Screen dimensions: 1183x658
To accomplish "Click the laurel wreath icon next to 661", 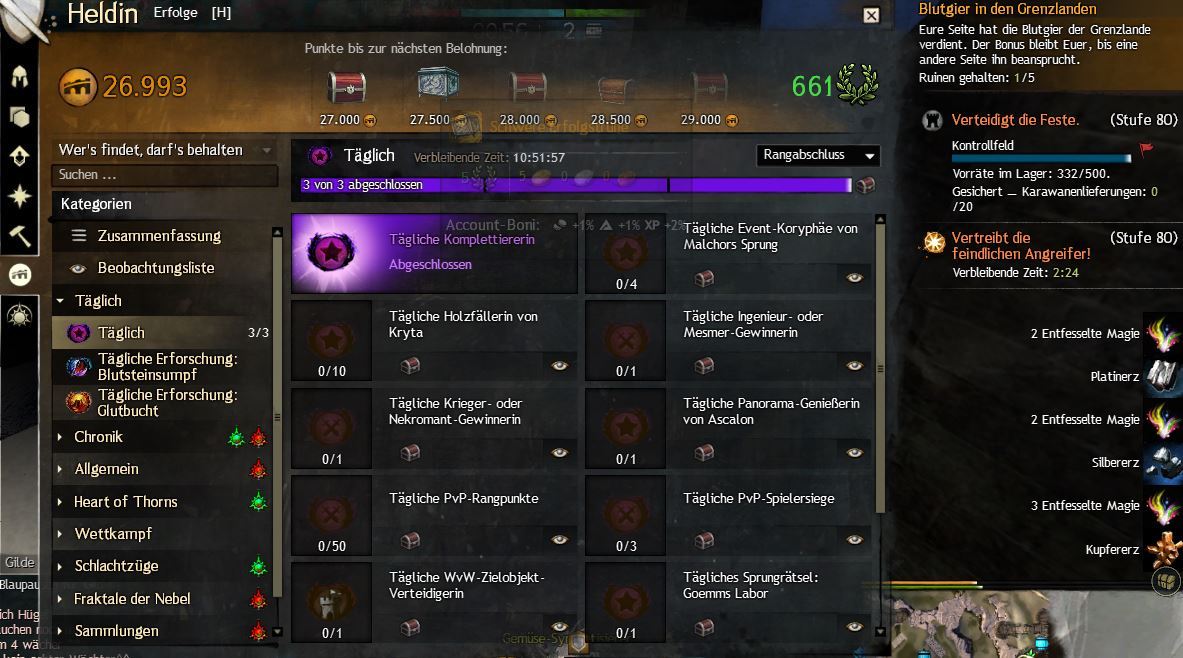I will [x=858, y=85].
